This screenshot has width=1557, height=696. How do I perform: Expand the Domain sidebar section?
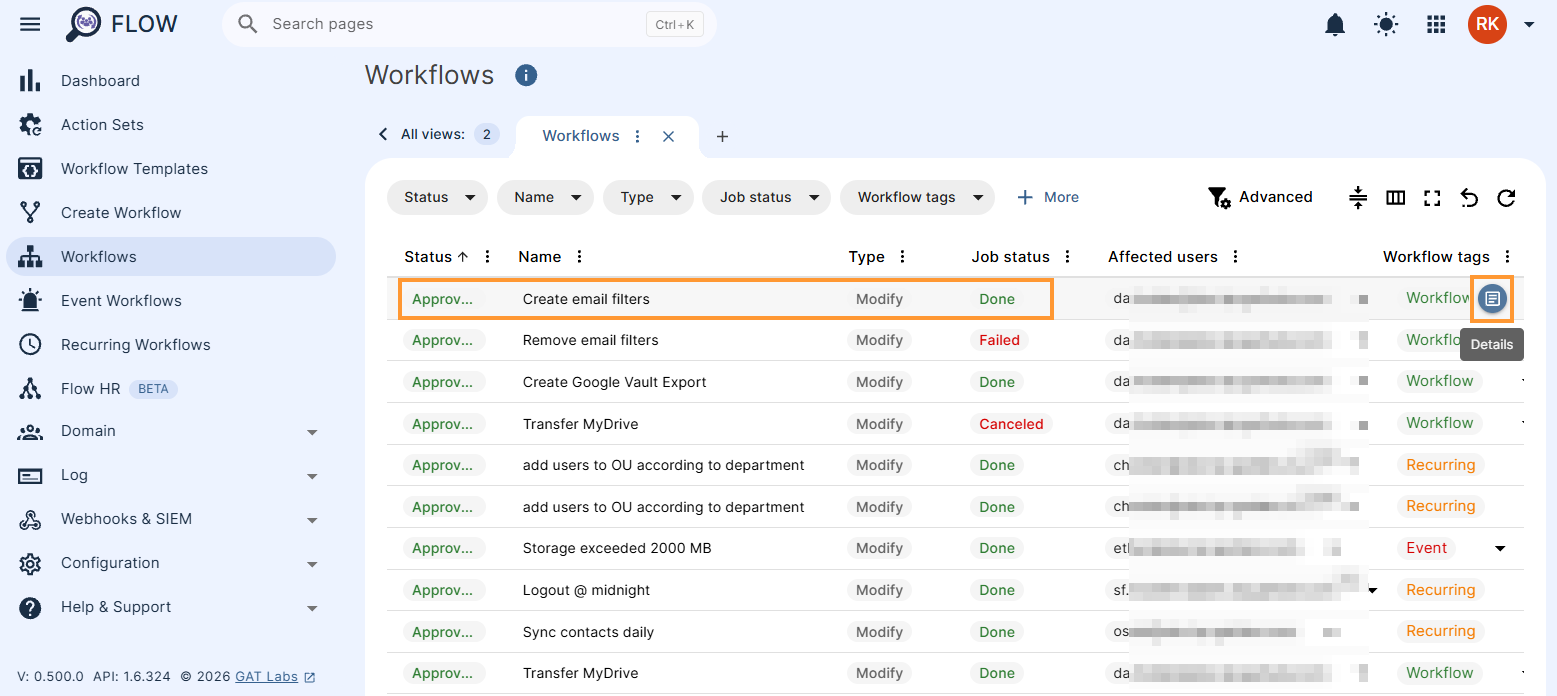point(312,432)
